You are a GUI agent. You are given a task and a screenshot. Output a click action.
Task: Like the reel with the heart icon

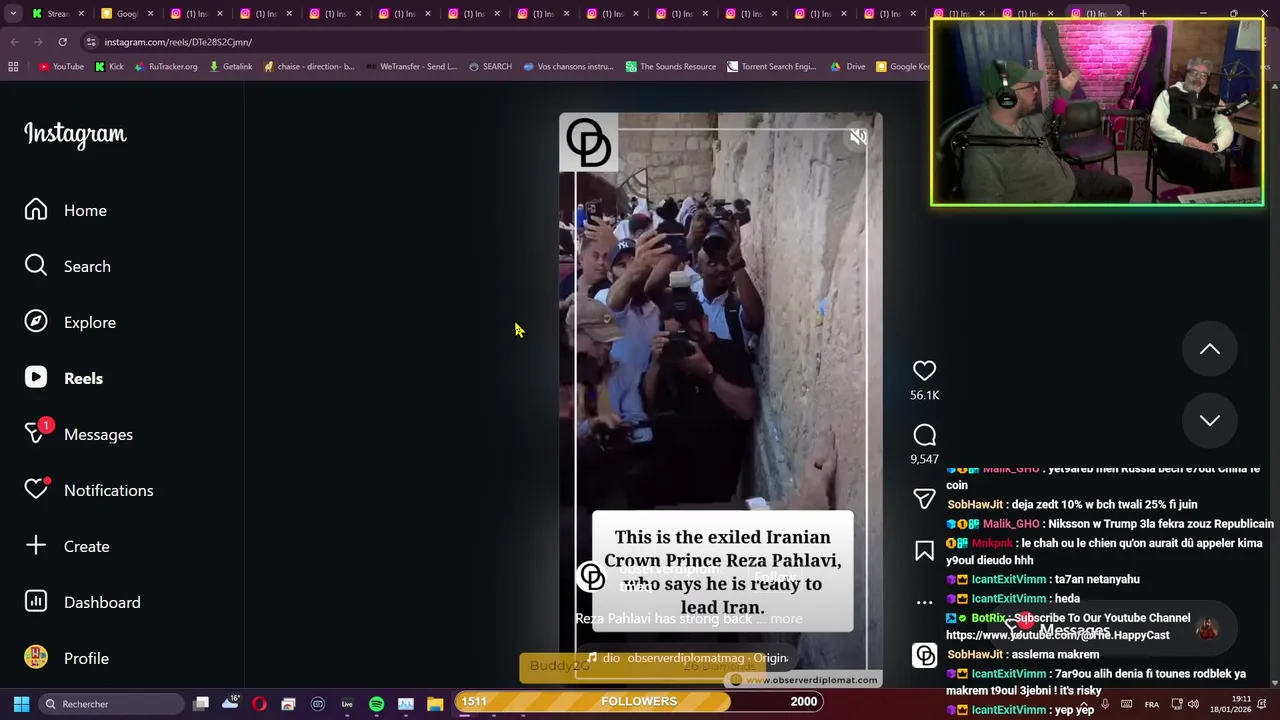[x=924, y=371]
